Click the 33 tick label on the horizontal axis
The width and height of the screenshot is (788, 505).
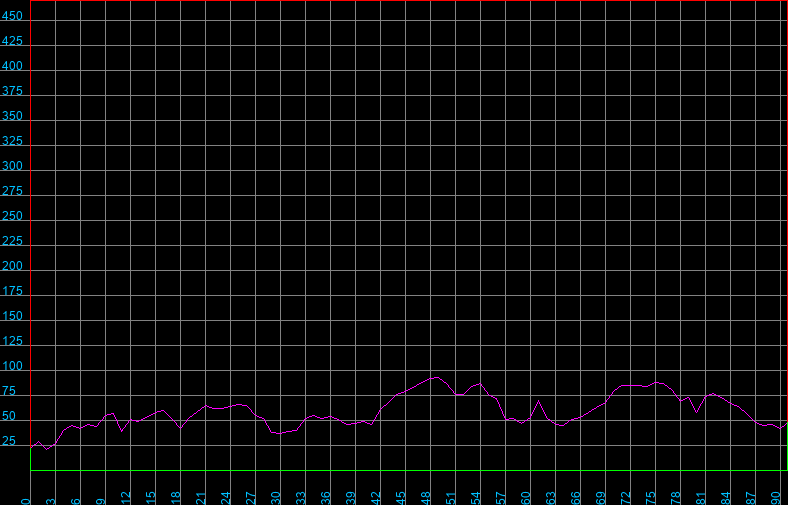click(x=301, y=498)
